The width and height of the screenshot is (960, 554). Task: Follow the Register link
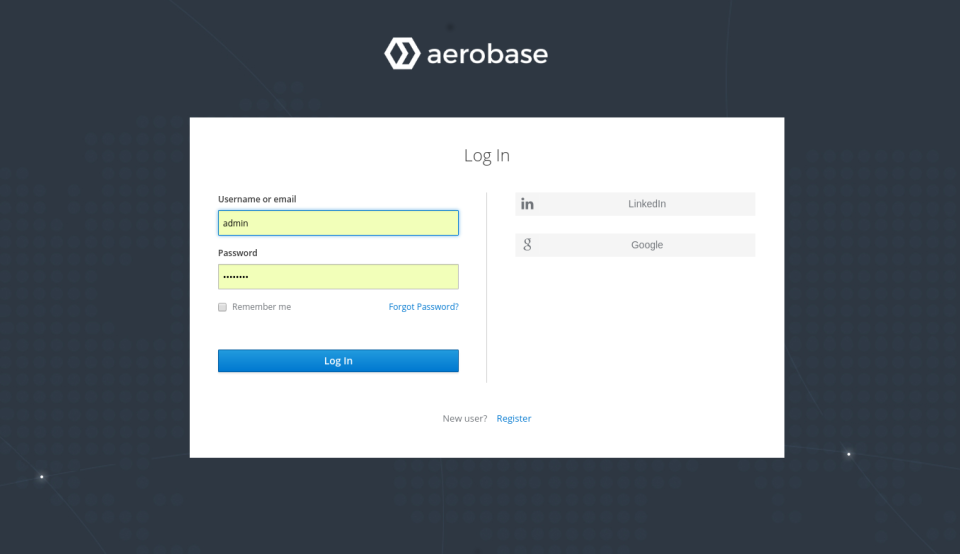coord(514,419)
